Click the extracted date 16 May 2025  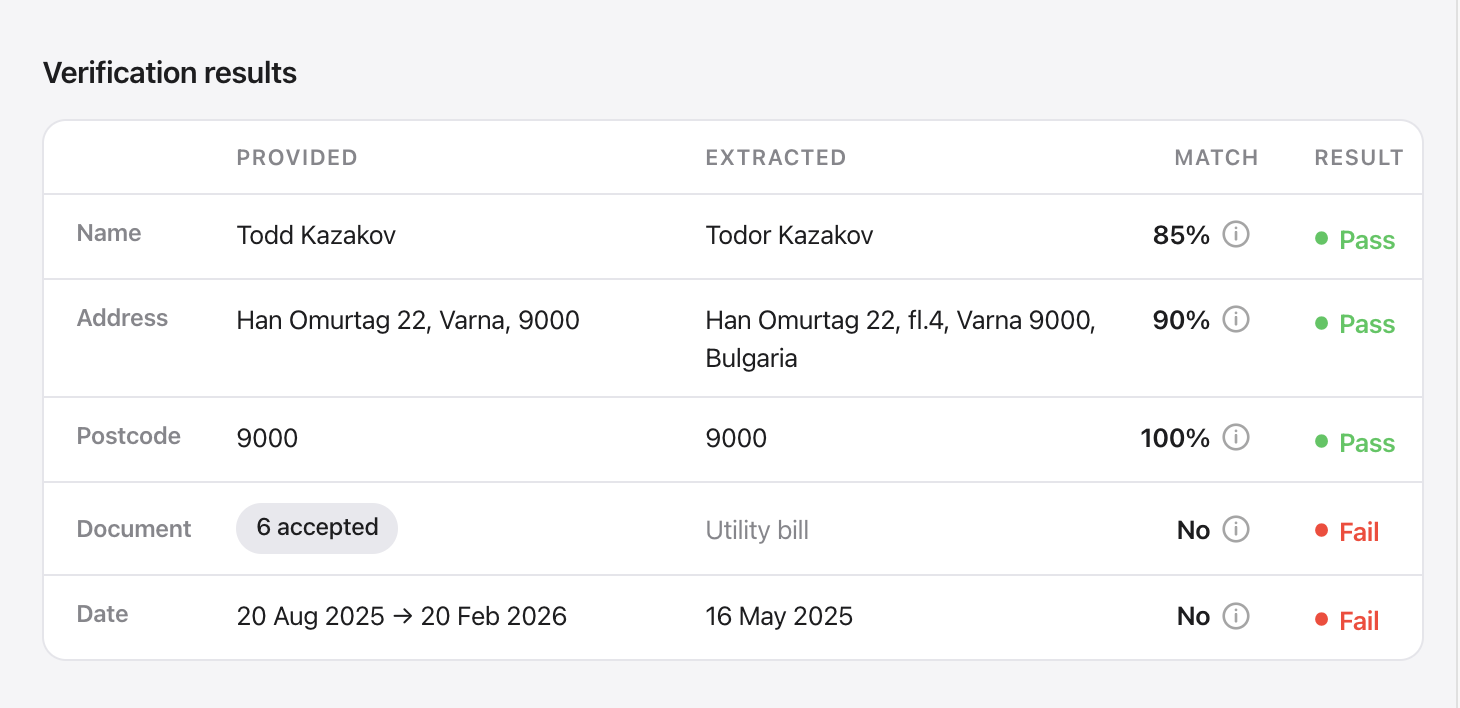pyautogui.click(x=779, y=616)
